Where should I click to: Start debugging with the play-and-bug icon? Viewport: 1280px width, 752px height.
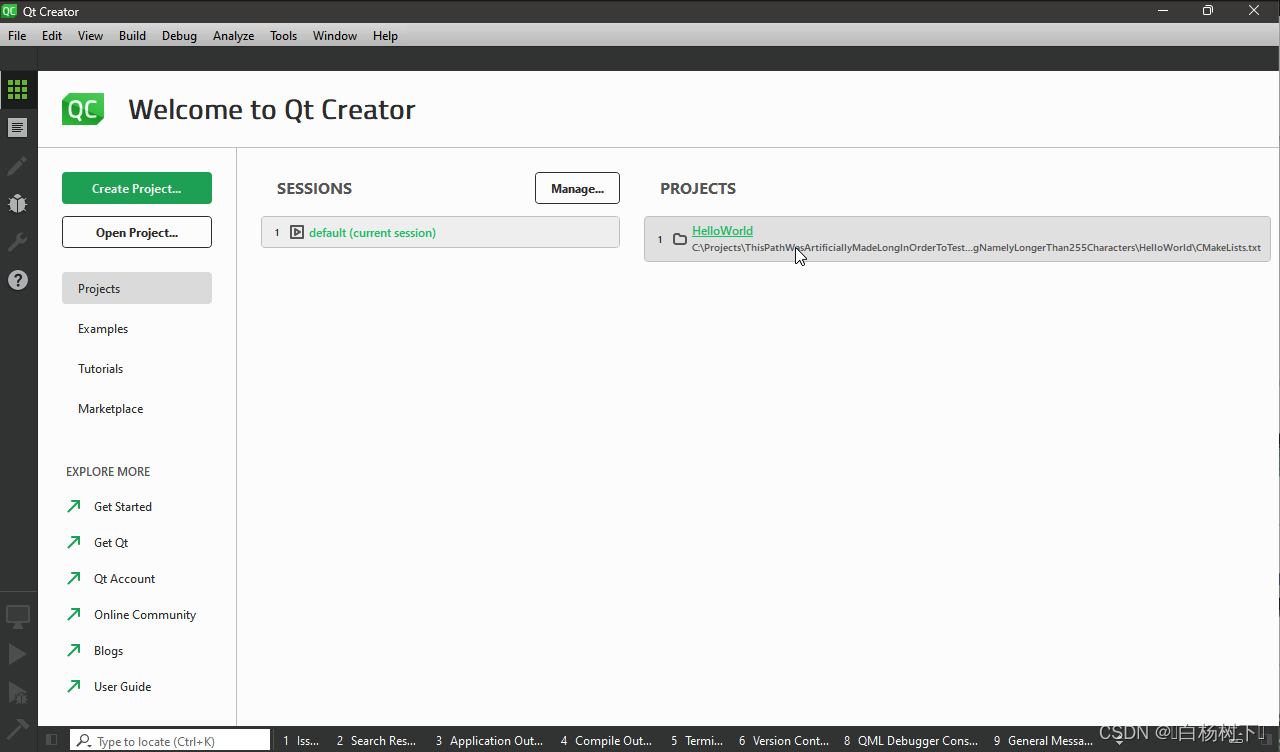[x=18, y=692]
